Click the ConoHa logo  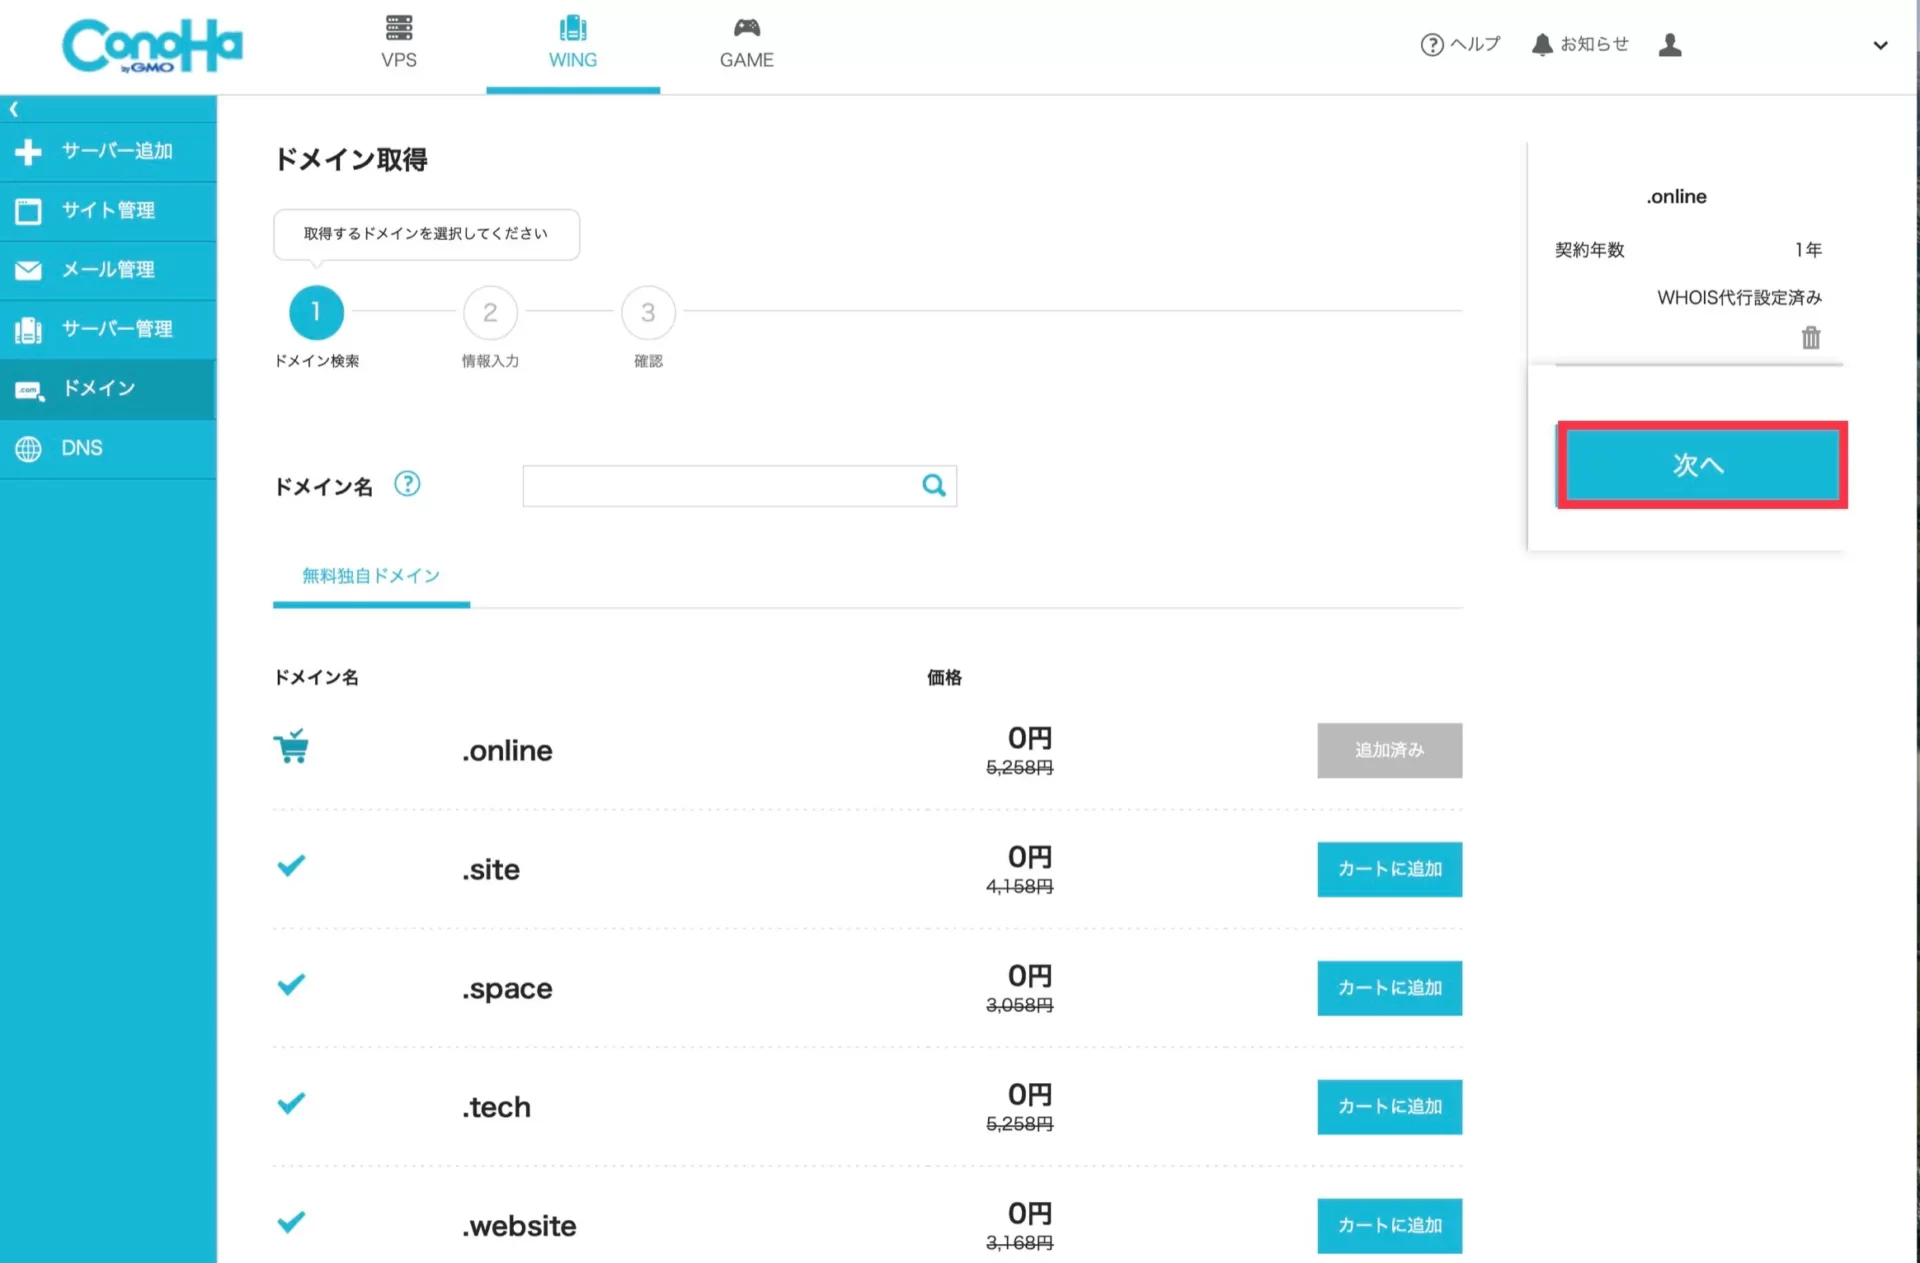click(152, 45)
